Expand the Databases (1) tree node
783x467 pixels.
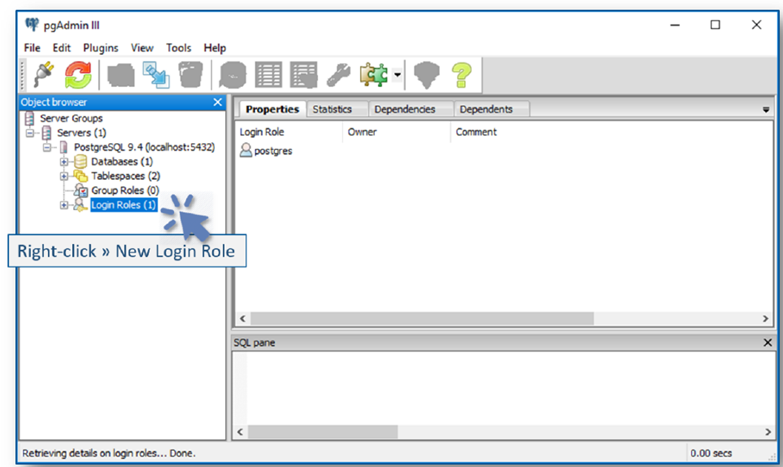(x=64, y=162)
